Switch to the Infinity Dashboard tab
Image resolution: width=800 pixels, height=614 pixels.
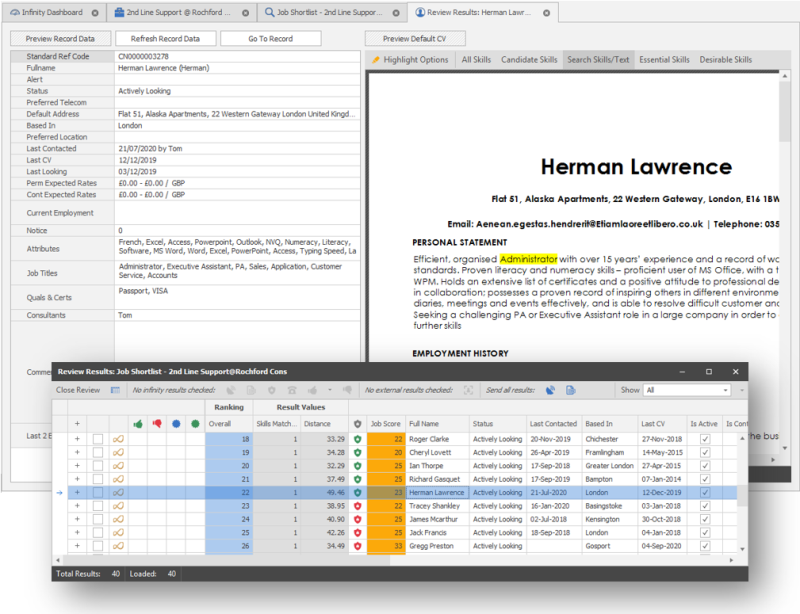click(48, 13)
